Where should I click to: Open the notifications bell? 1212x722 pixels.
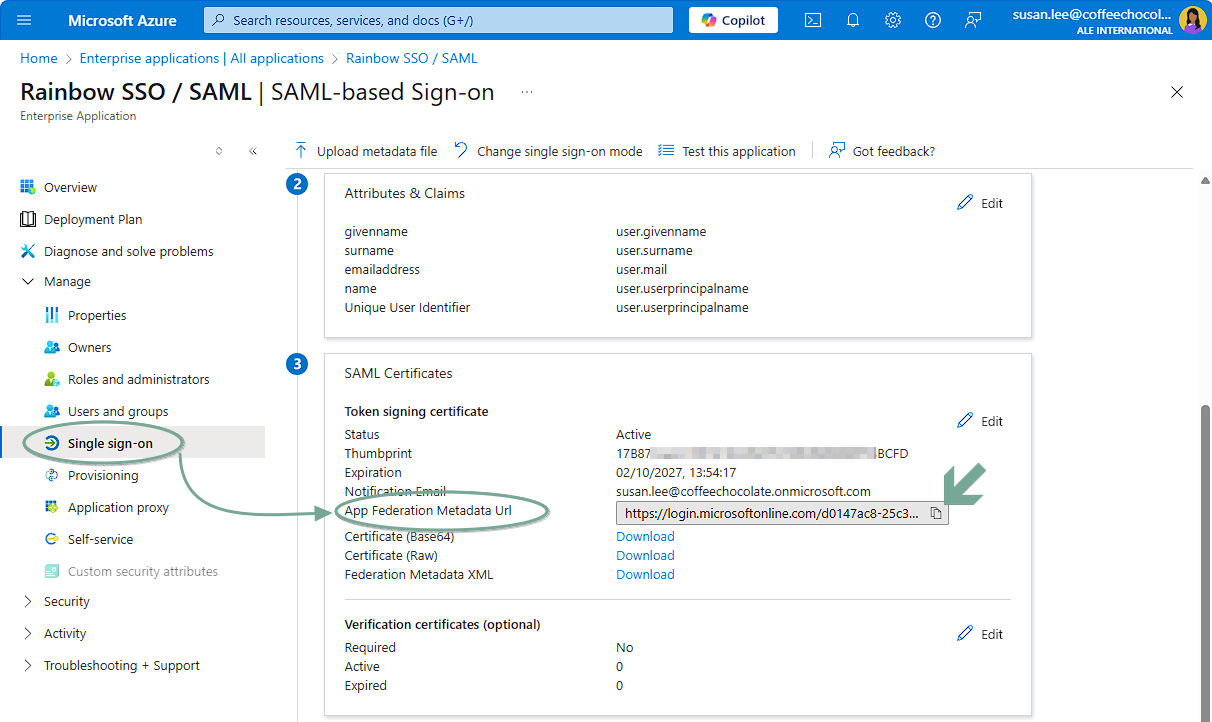point(853,20)
